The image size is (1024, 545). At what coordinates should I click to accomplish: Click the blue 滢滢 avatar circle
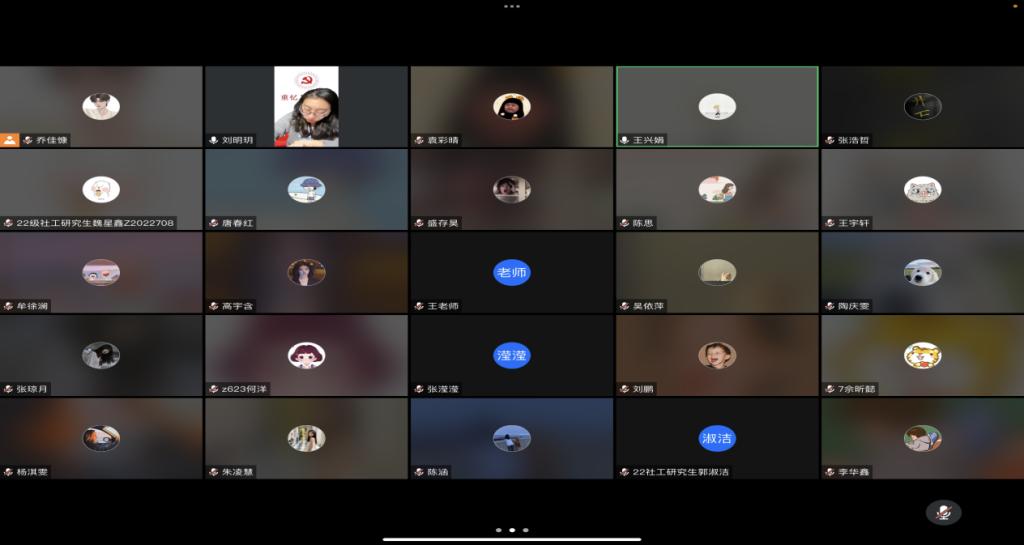tap(511, 355)
